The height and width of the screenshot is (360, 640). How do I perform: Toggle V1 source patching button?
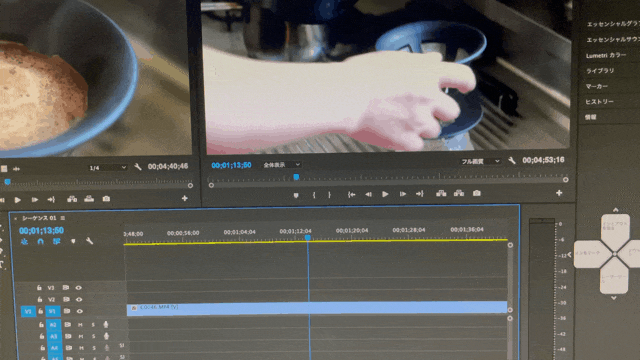tap(28, 312)
